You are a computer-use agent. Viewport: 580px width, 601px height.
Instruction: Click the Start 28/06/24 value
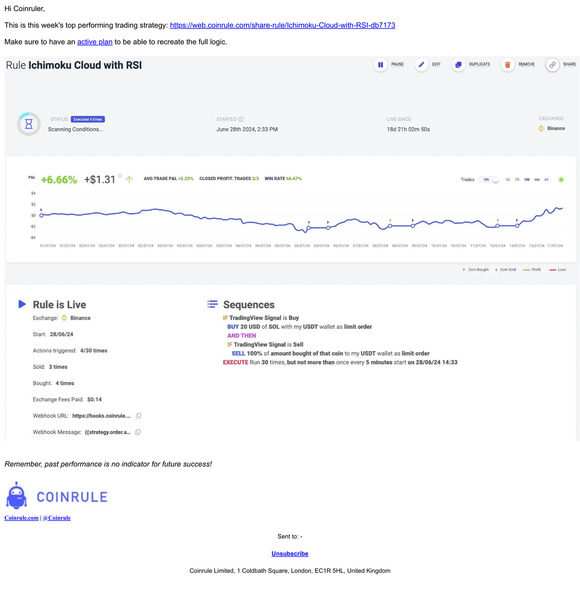(x=61, y=334)
